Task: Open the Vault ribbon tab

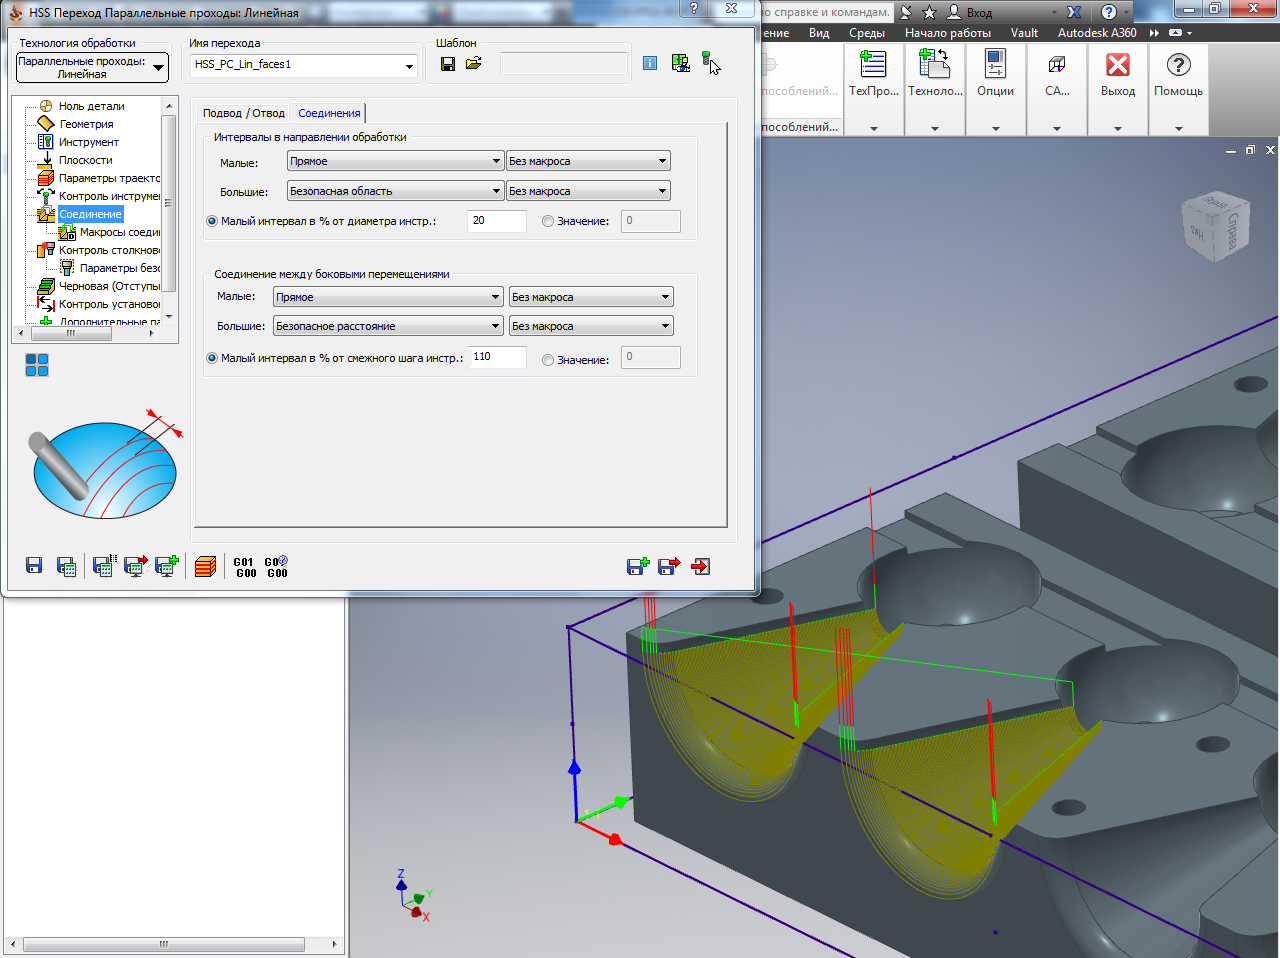Action: 1024,33
